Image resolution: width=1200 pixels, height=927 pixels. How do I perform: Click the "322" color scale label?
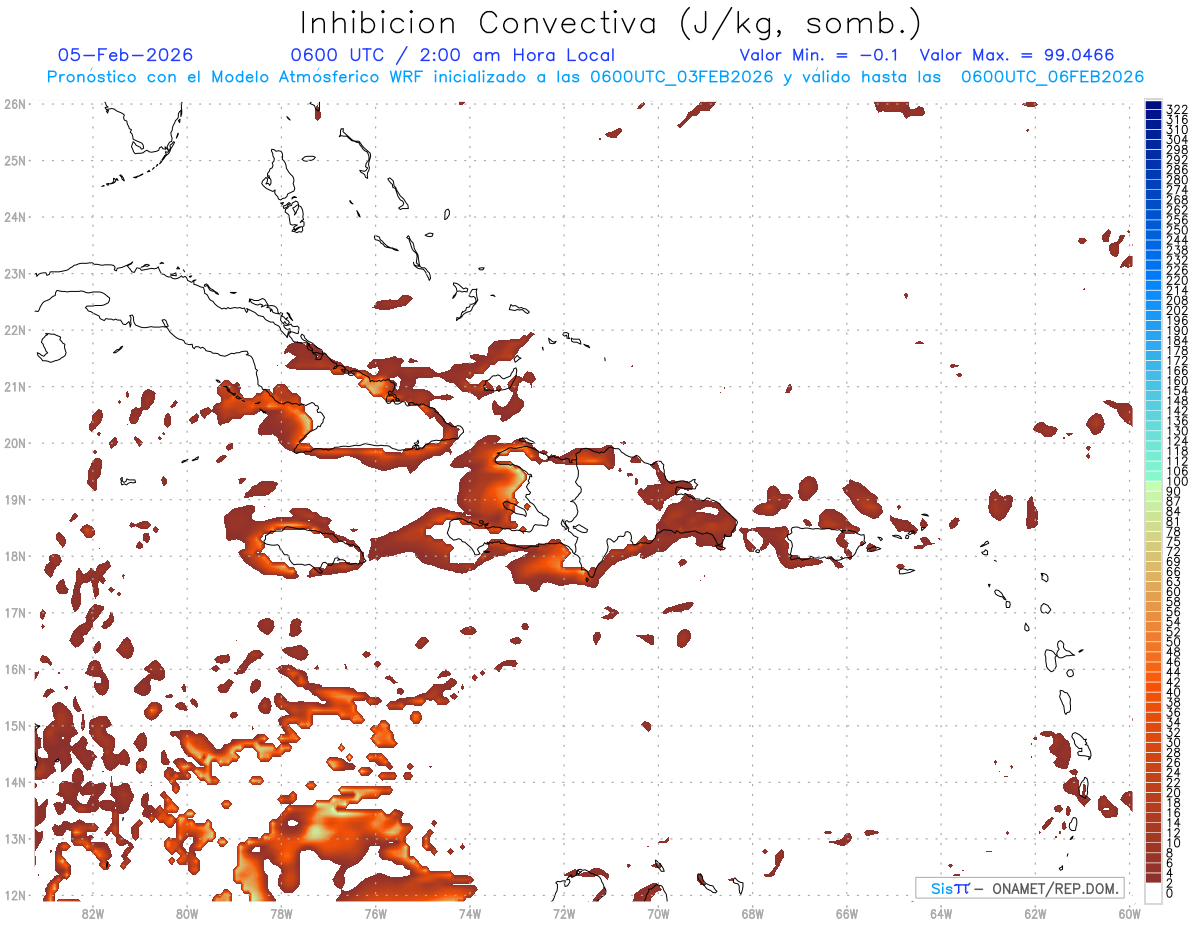point(1177,109)
